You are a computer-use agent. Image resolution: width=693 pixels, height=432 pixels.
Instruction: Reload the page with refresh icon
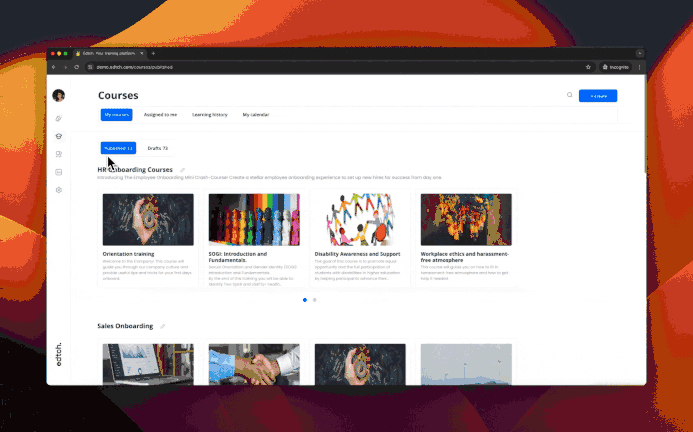pos(76,67)
